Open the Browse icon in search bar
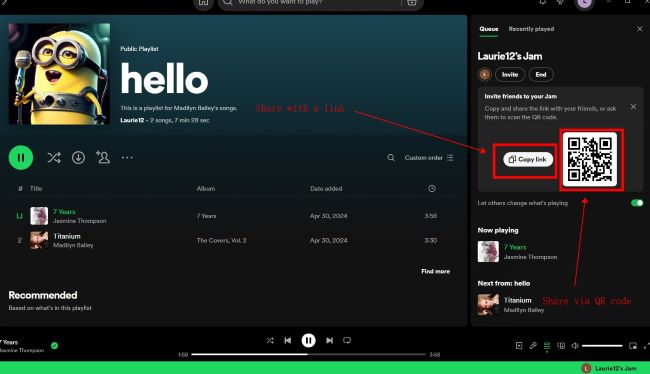This screenshot has width=650, height=374. click(x=412, y=3)
